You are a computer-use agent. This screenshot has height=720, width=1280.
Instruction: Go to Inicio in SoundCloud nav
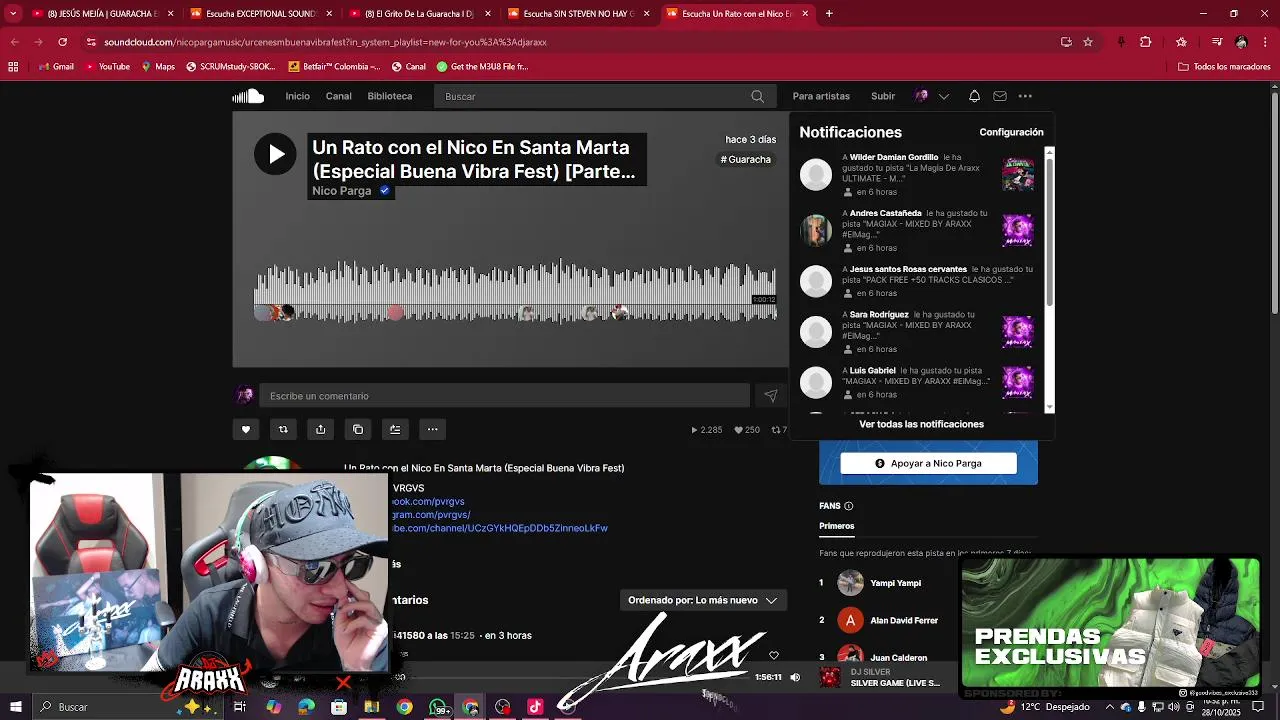click(x=297, y=96)
